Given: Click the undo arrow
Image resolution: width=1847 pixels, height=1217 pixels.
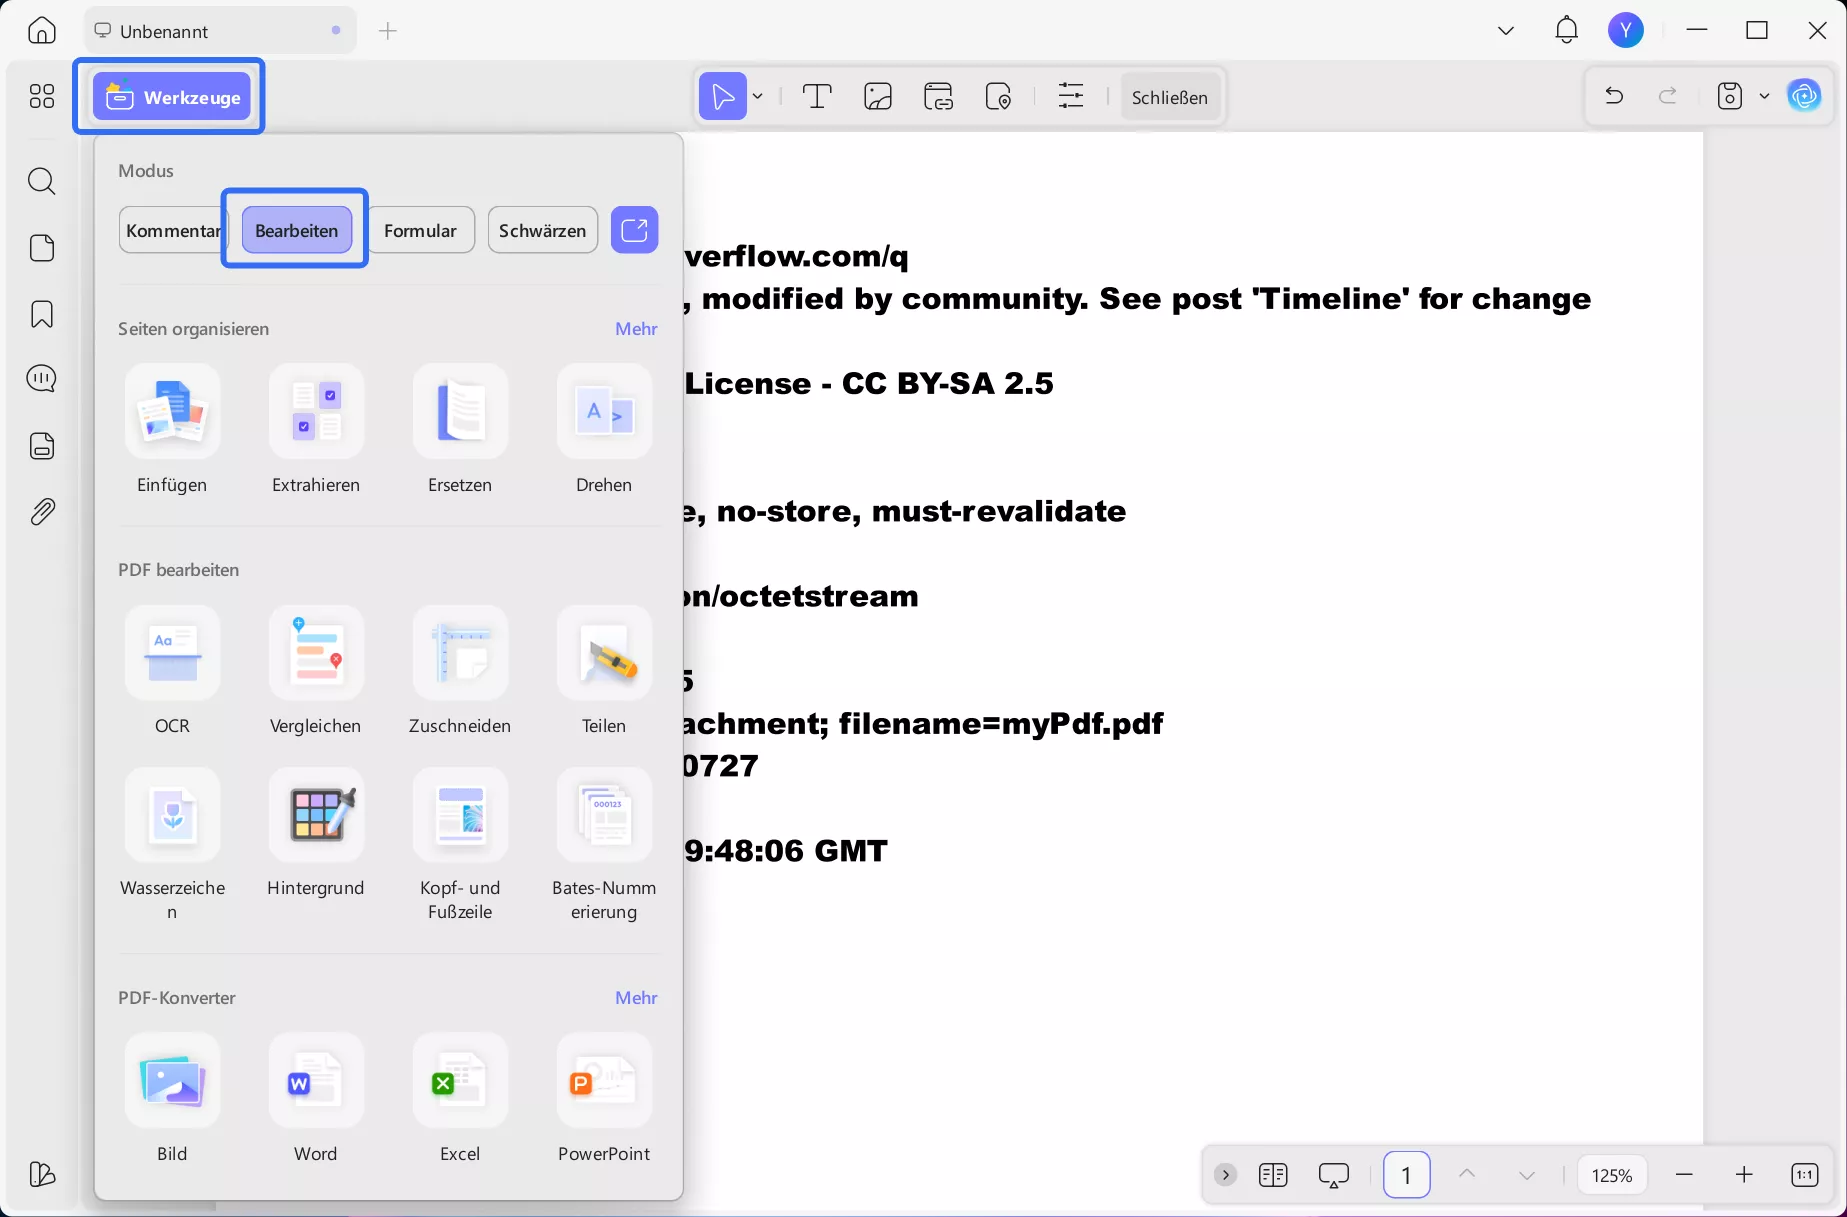Looking at the screenshot, I should point(1614,96).
